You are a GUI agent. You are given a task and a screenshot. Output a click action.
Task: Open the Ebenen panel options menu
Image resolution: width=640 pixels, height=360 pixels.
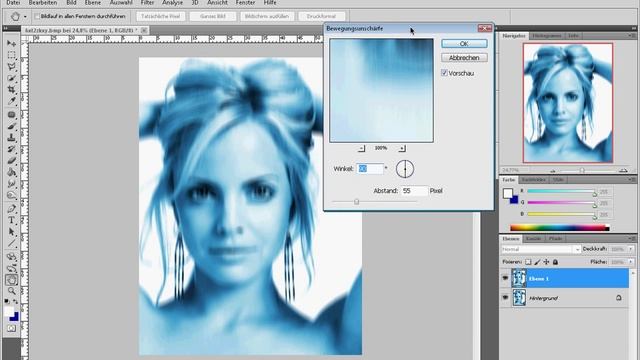click(x=632, y=238)
